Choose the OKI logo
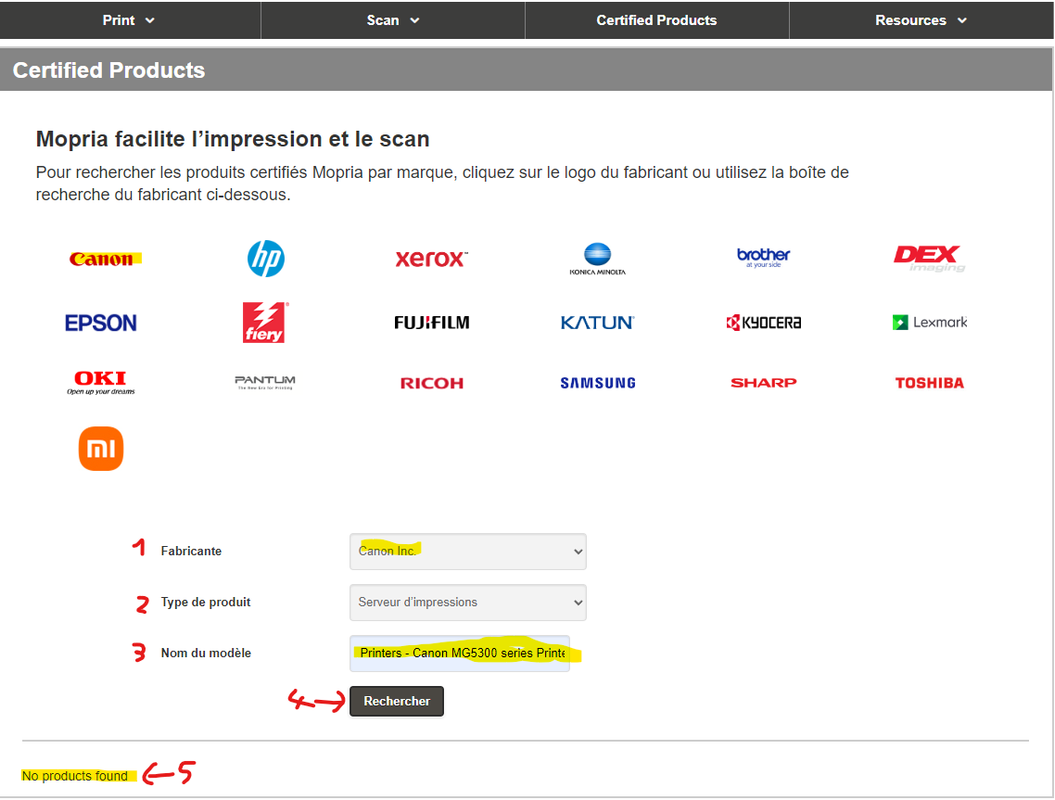Screen dimensions: 1055x800 101,382
